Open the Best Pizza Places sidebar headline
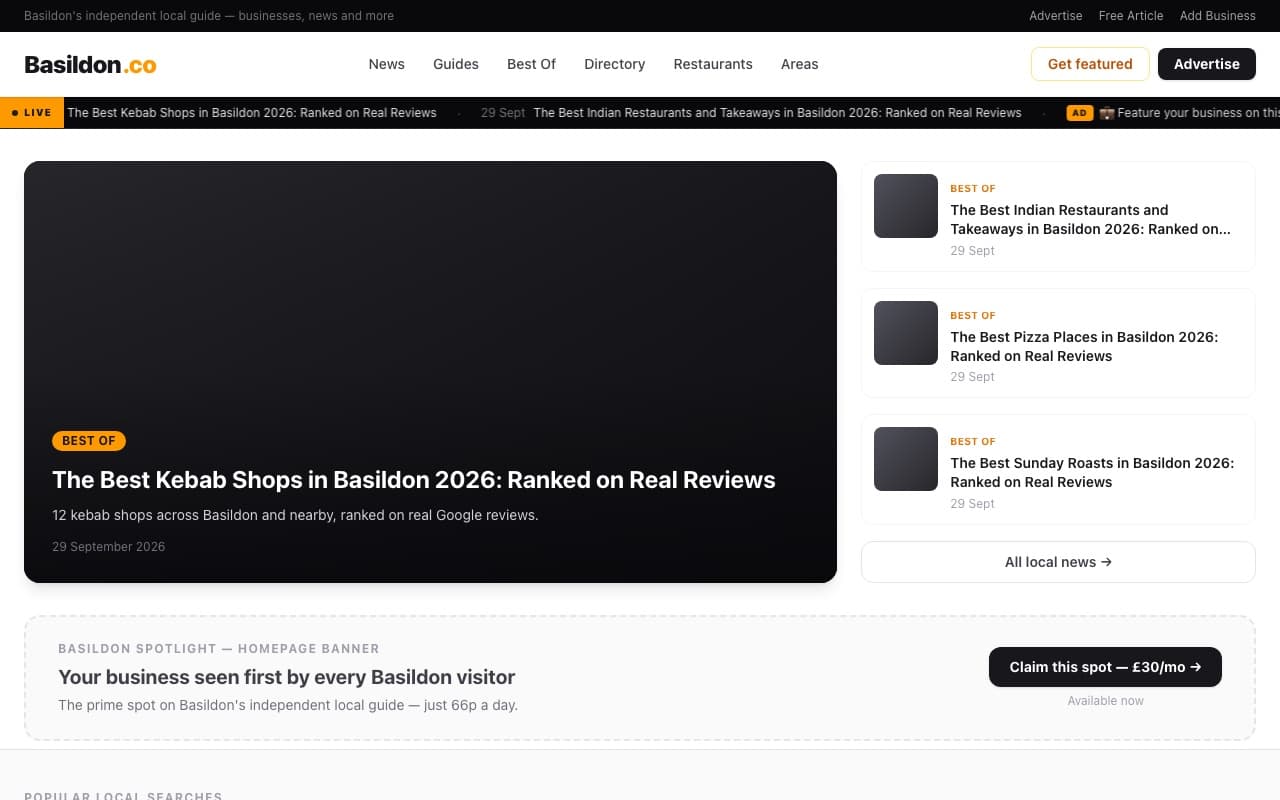This screenshot has height=800, width=1280. [1084, 346]
